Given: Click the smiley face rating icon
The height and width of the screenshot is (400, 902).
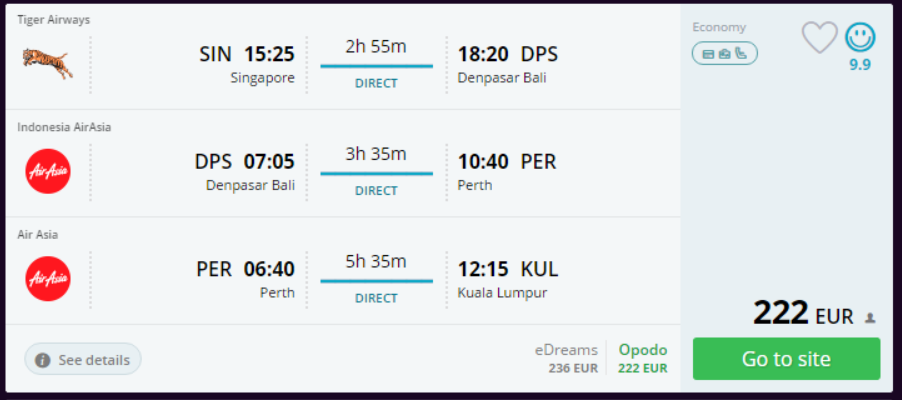Looking at the screenshot, I should pyautogui.click(x=860, y=38).
